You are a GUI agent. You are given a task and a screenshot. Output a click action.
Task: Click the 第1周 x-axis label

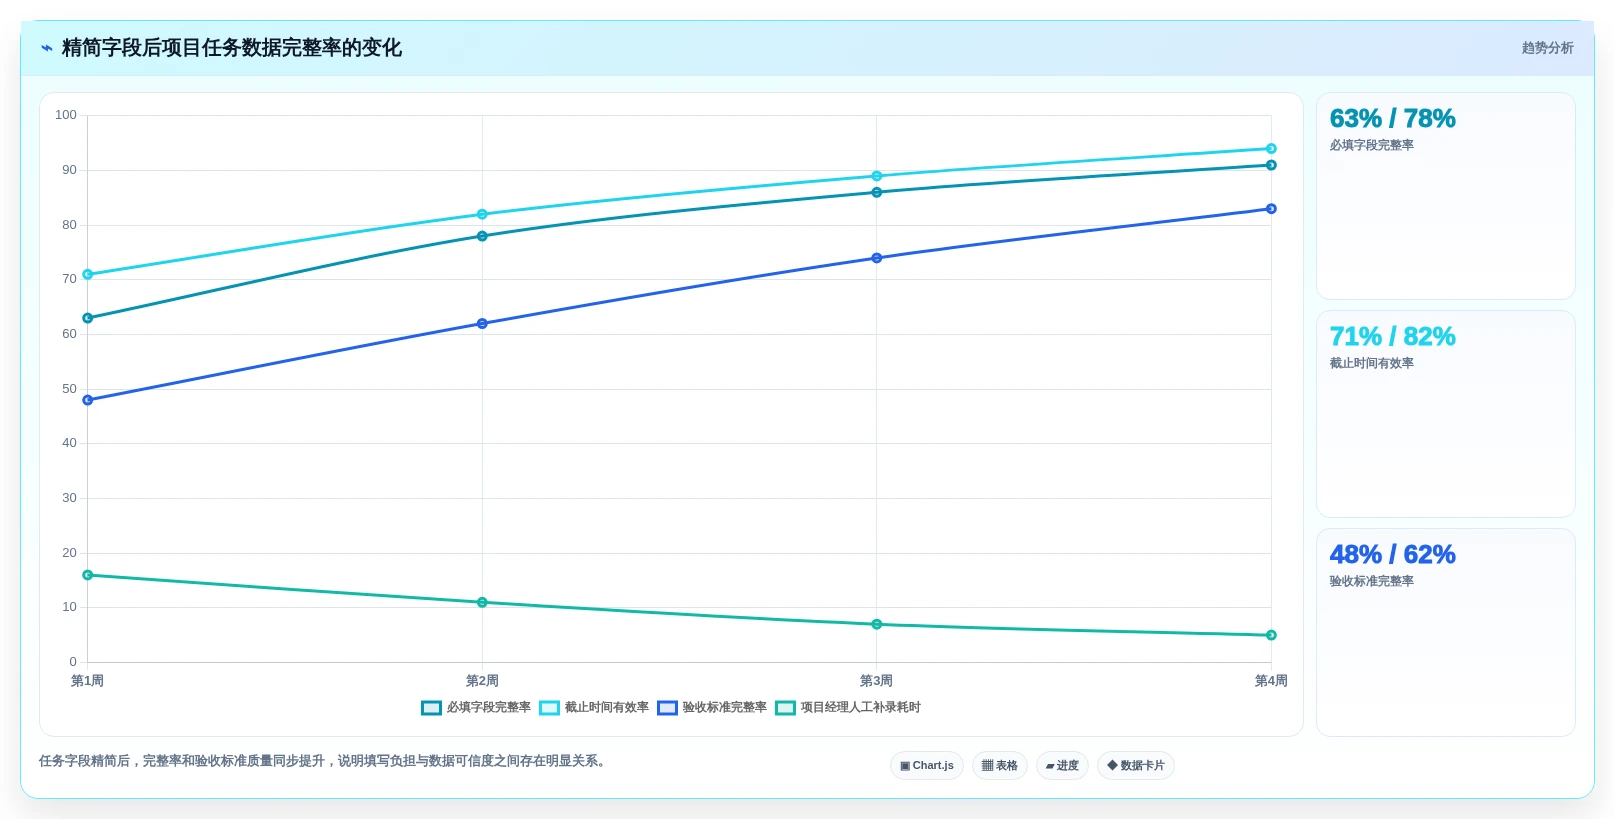point(88,681)
